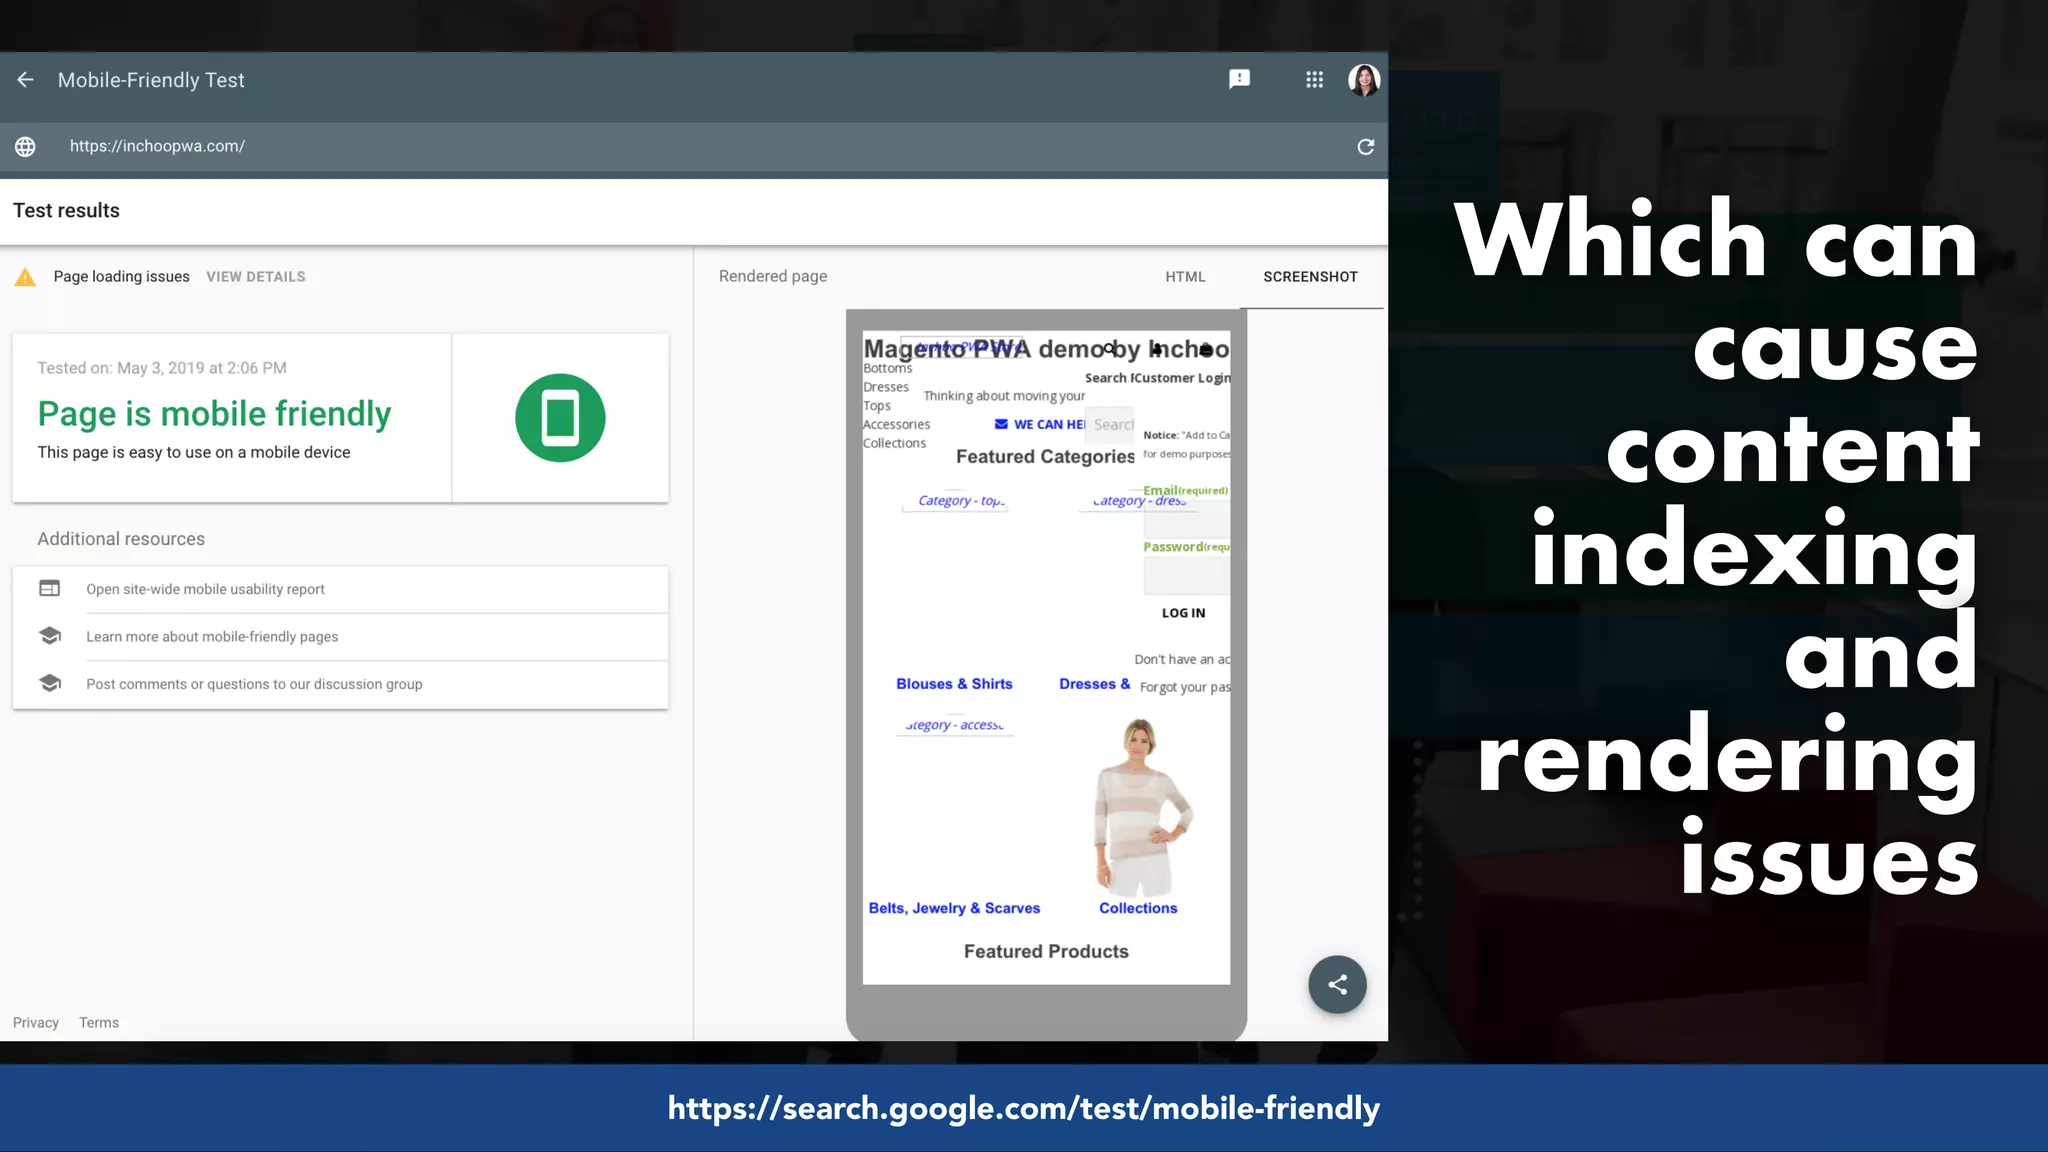Screen dimensions: 2048x1152
Task: Click the Search field in preview
Action: (x=1112, y=425)
